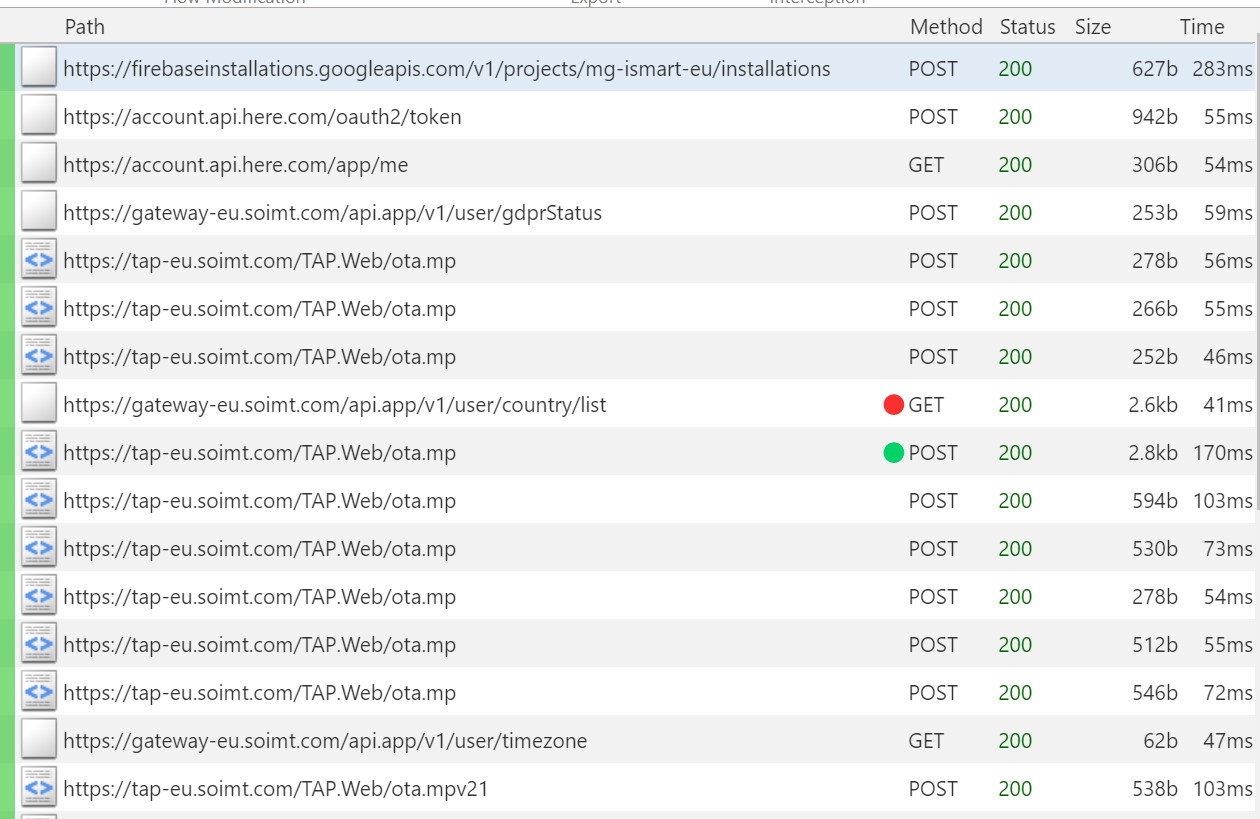Sort flows by the Path column header

coord(85,27)
